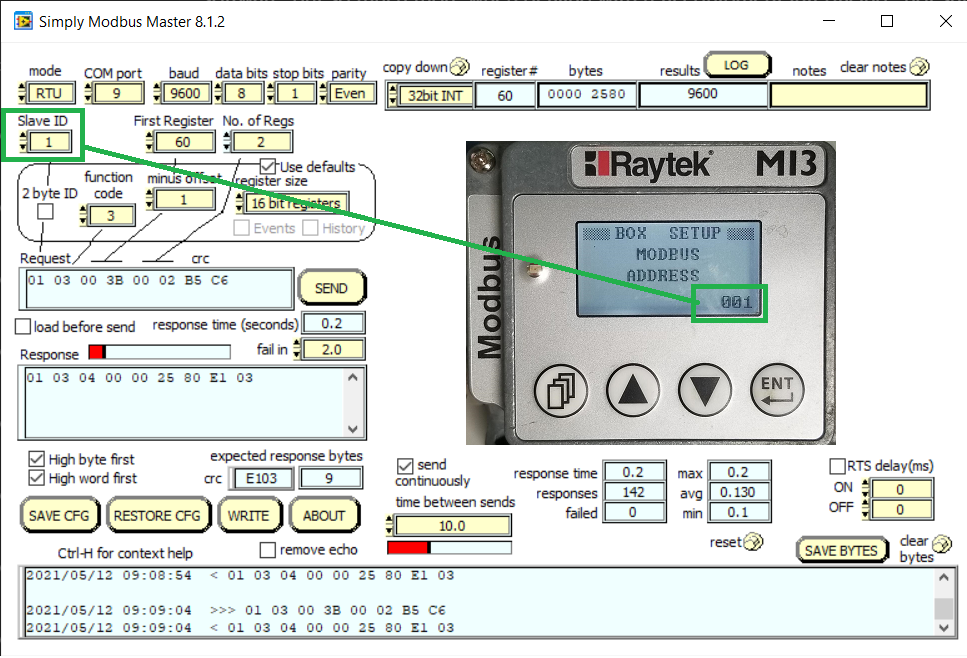The width and height of the screenshot is (967, 658).
Task: Click the SEND button
Action: tap(332, 288)
